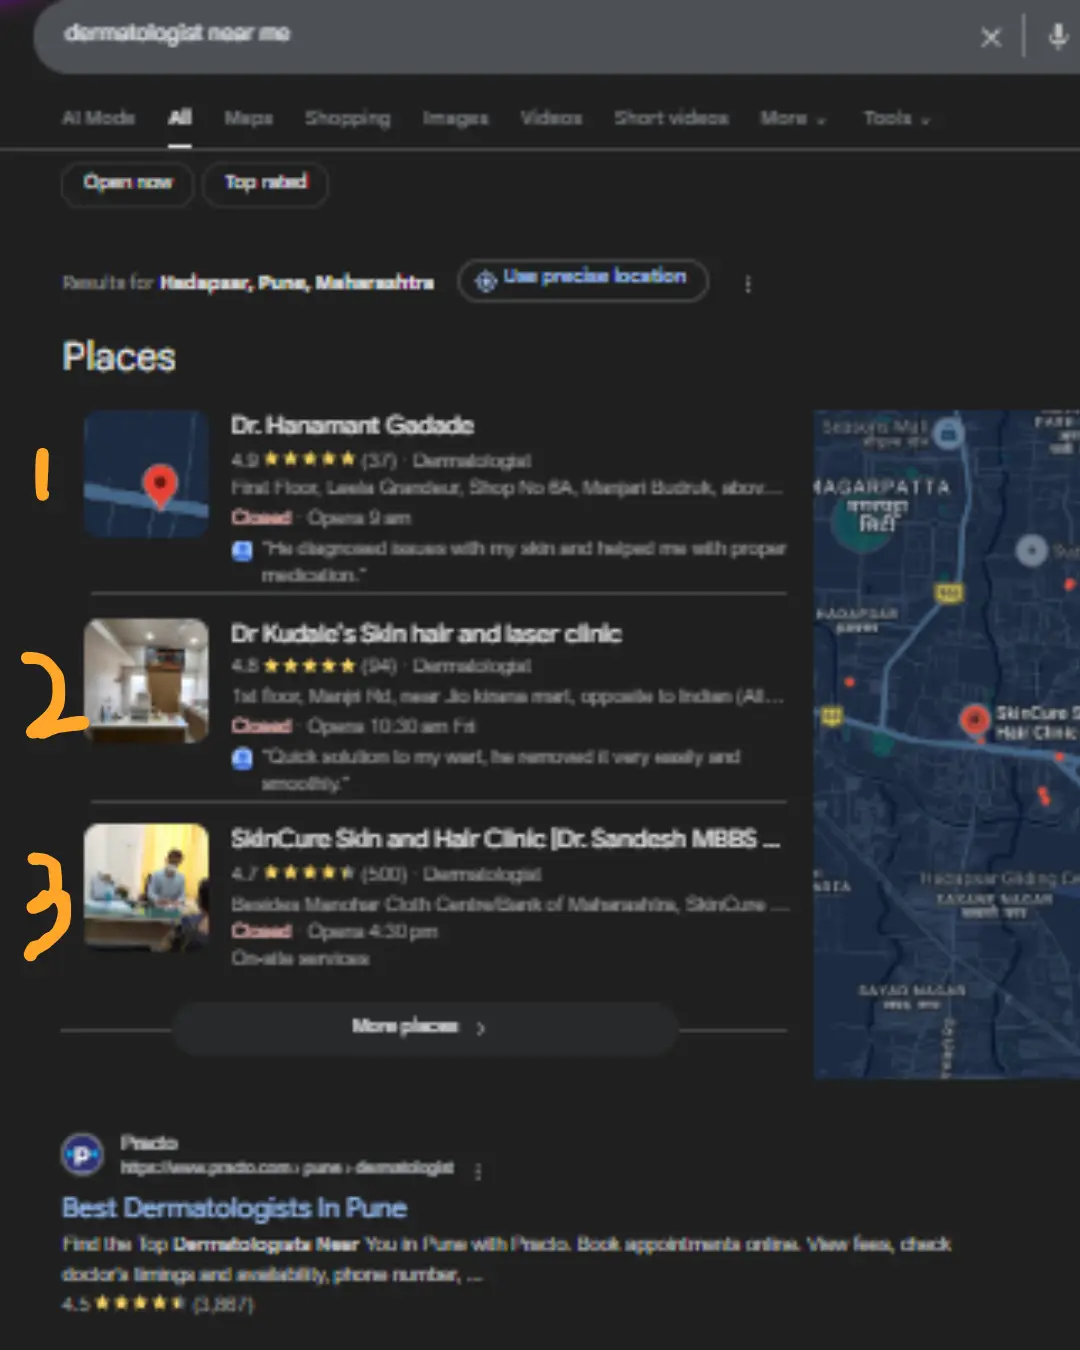Click the map pin thumbnail for Dr. Hanamant Gadade
1080x1350 pixels.
pos(146,474)
